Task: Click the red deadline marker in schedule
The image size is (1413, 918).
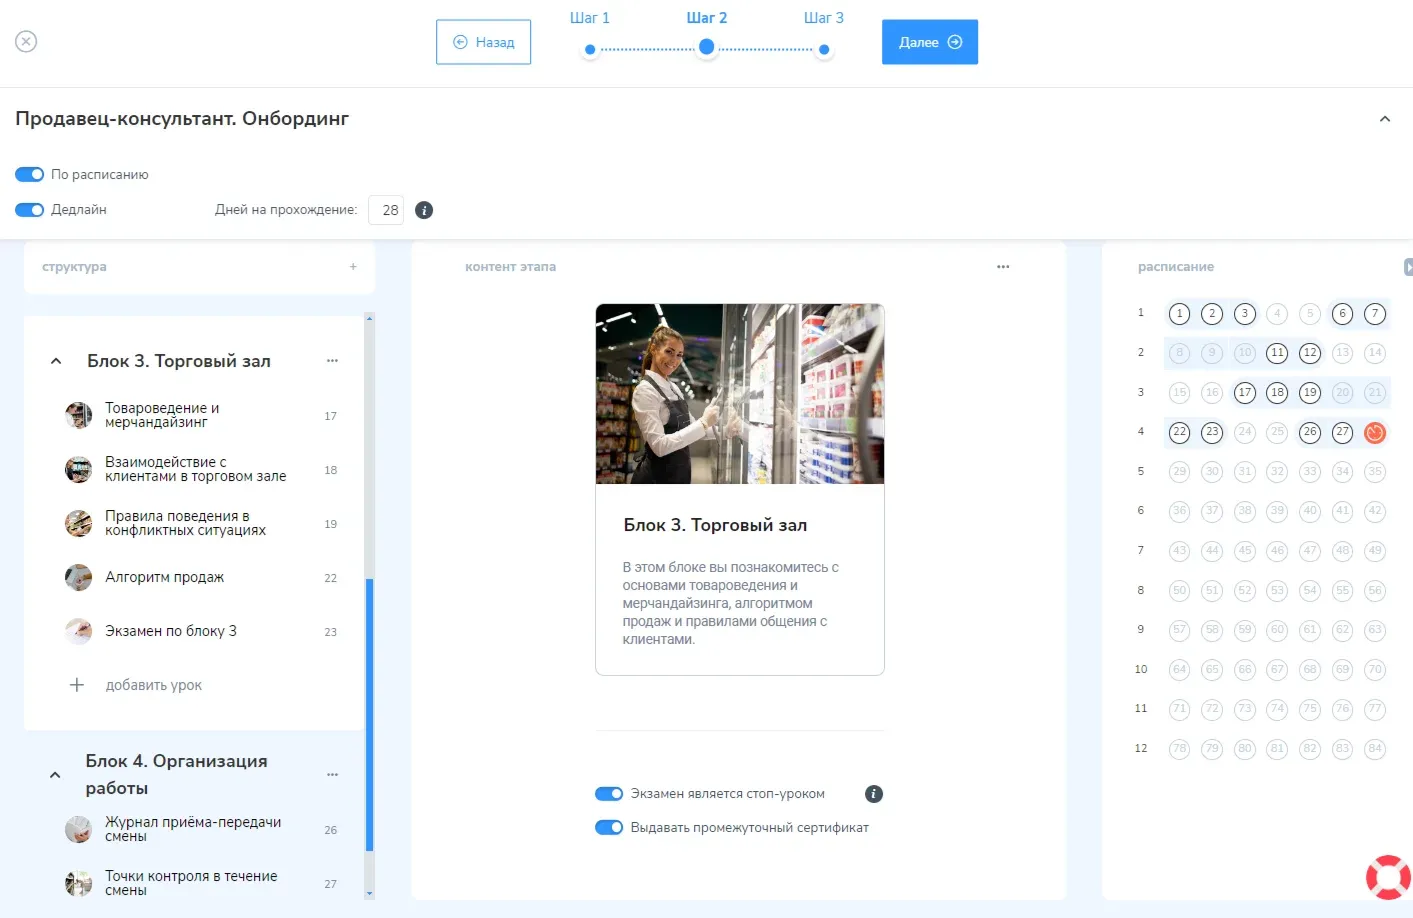Action: 1375,432
